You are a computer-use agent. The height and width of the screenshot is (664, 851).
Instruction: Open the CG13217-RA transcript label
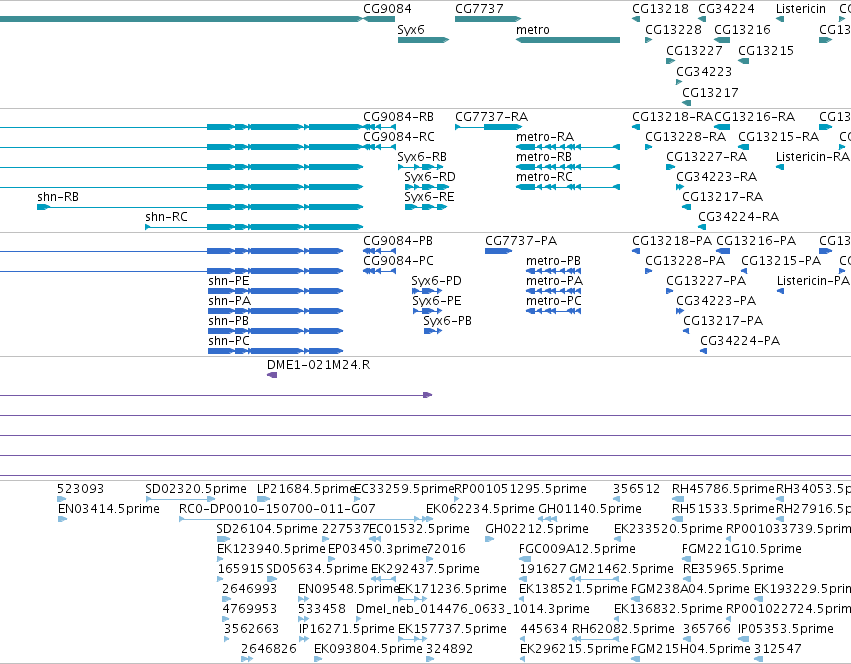722,197
